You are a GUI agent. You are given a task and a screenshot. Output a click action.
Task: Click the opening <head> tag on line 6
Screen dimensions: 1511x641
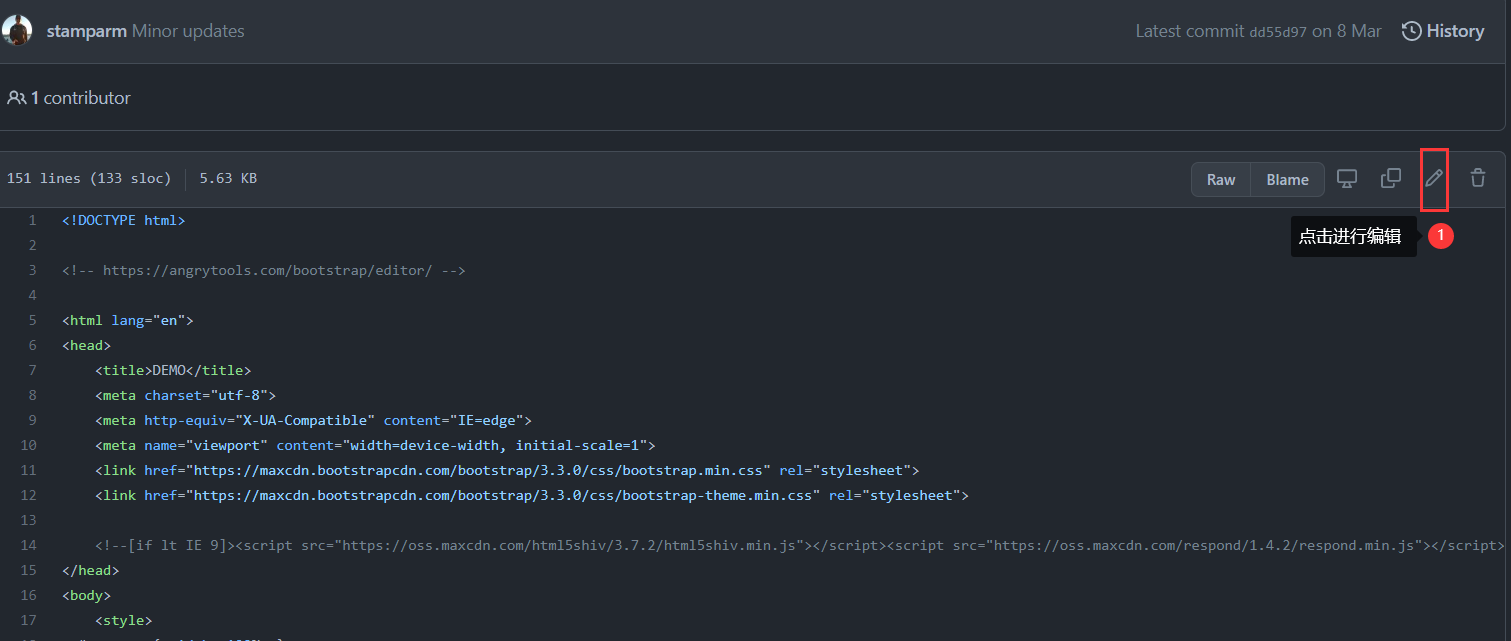coord(86,345)
